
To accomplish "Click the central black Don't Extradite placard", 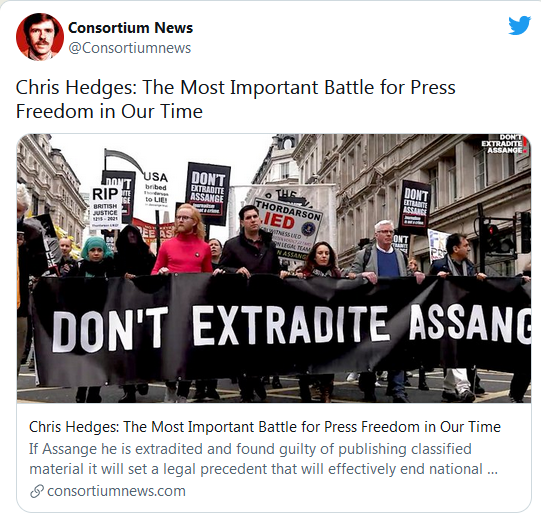I will pyautogui.click(x=208, y=193).
